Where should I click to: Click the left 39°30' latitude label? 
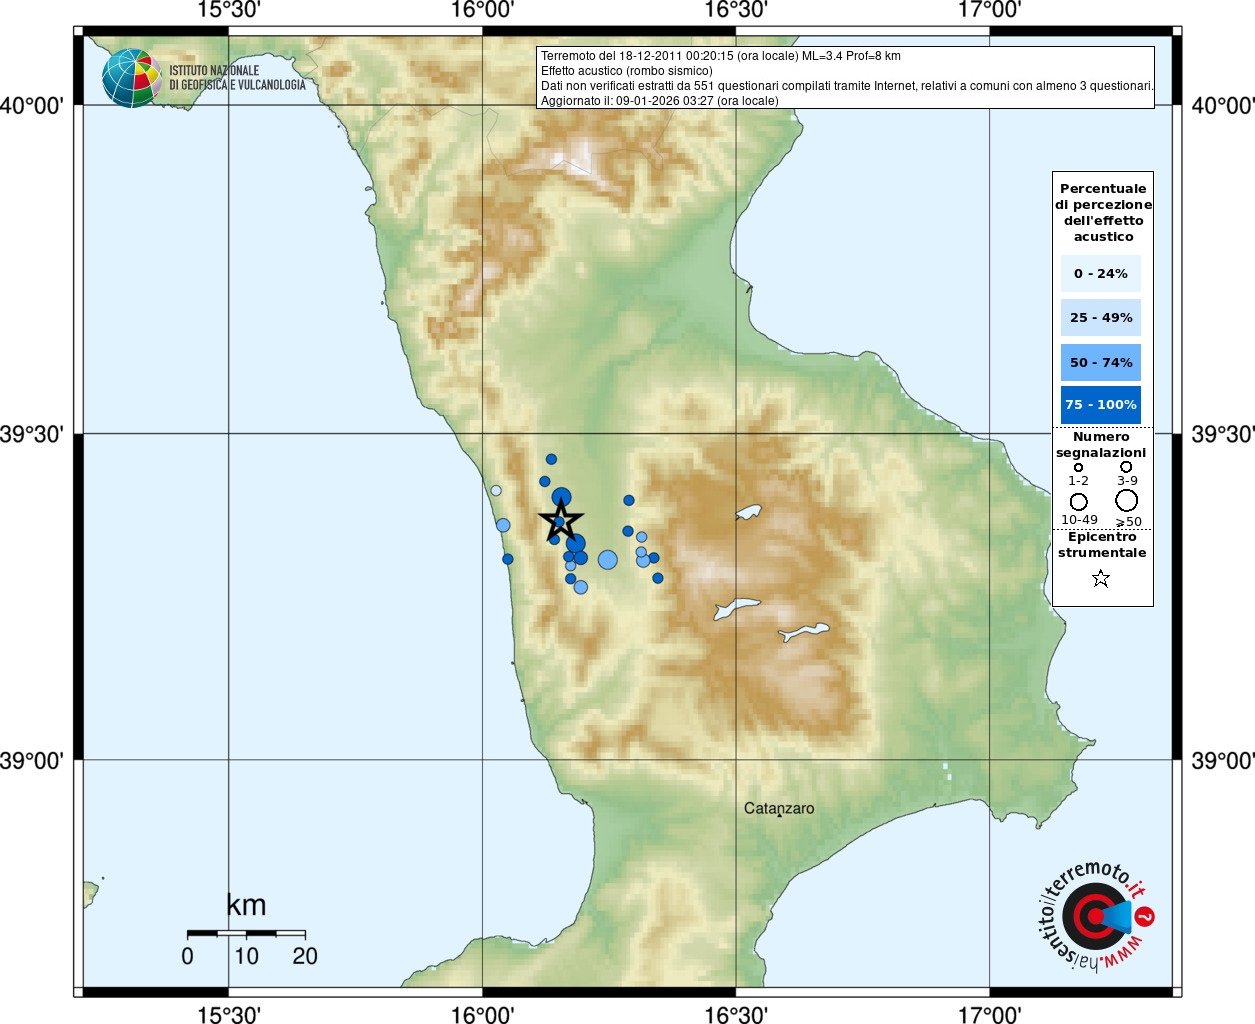click(32, 434)
